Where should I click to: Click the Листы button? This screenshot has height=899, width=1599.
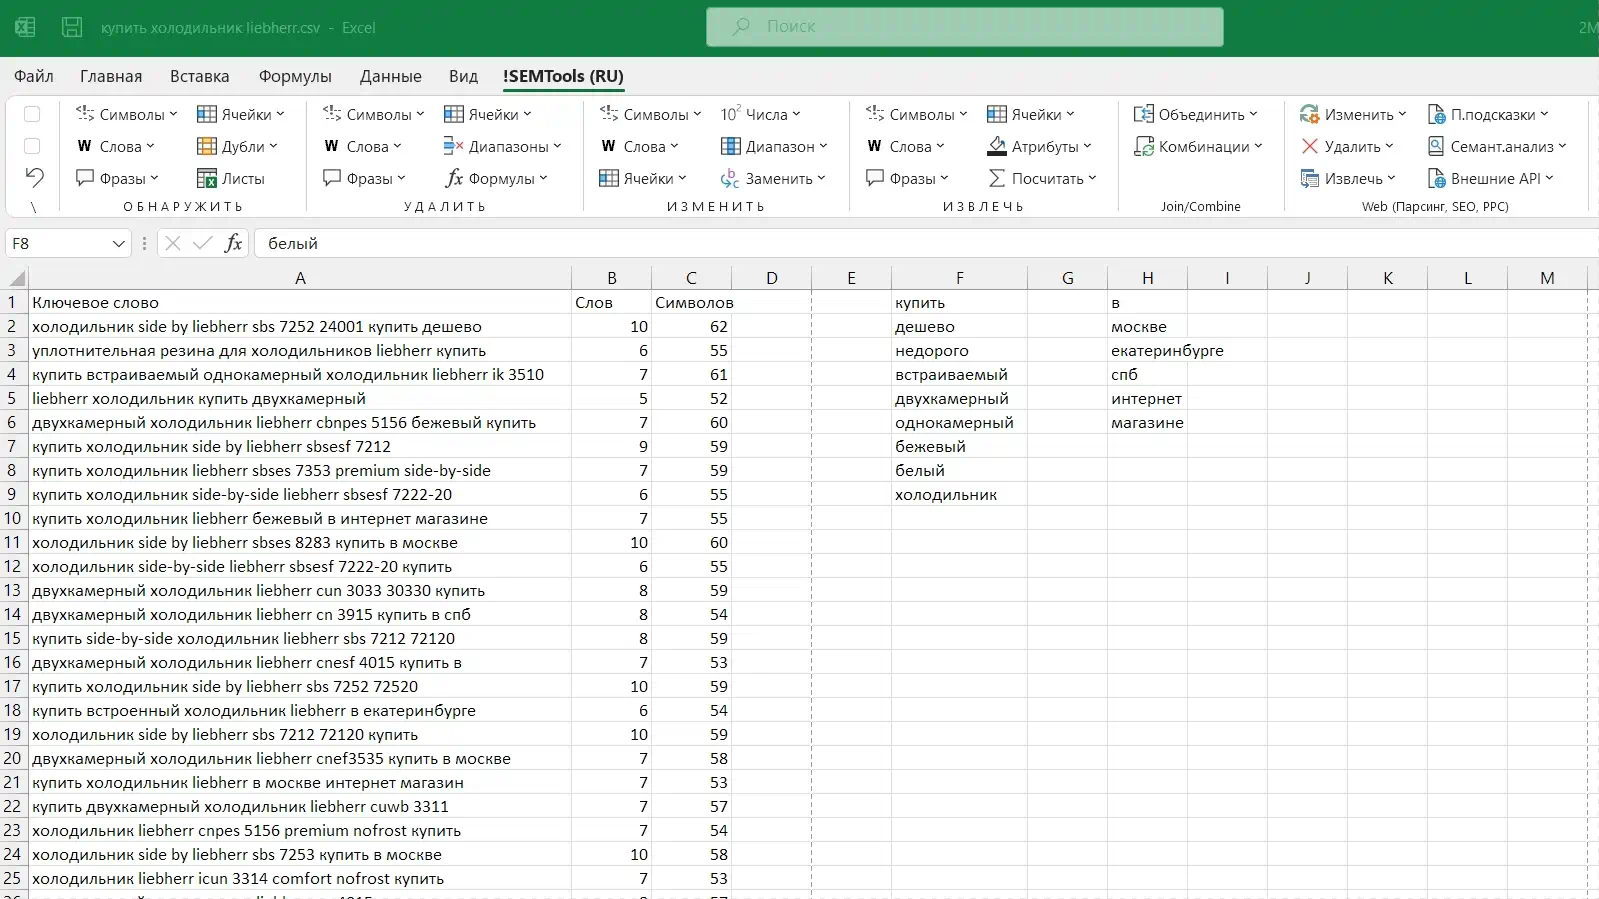tap(231, 178)
